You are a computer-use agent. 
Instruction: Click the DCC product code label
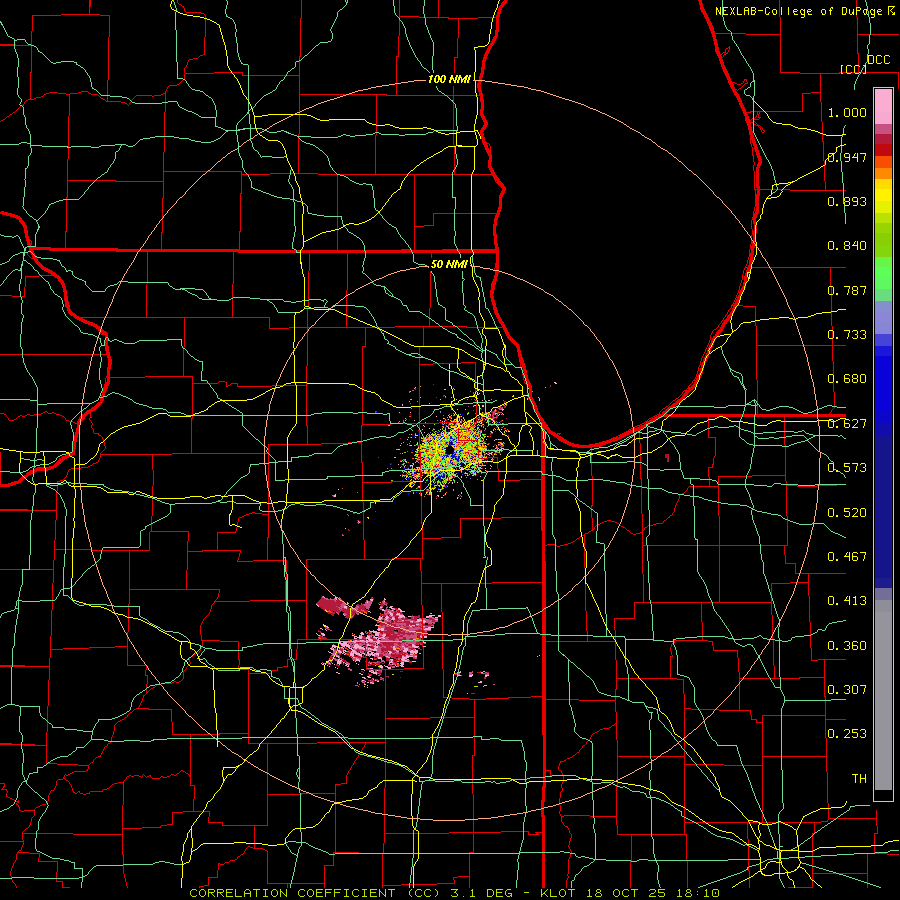click(879, 60)
